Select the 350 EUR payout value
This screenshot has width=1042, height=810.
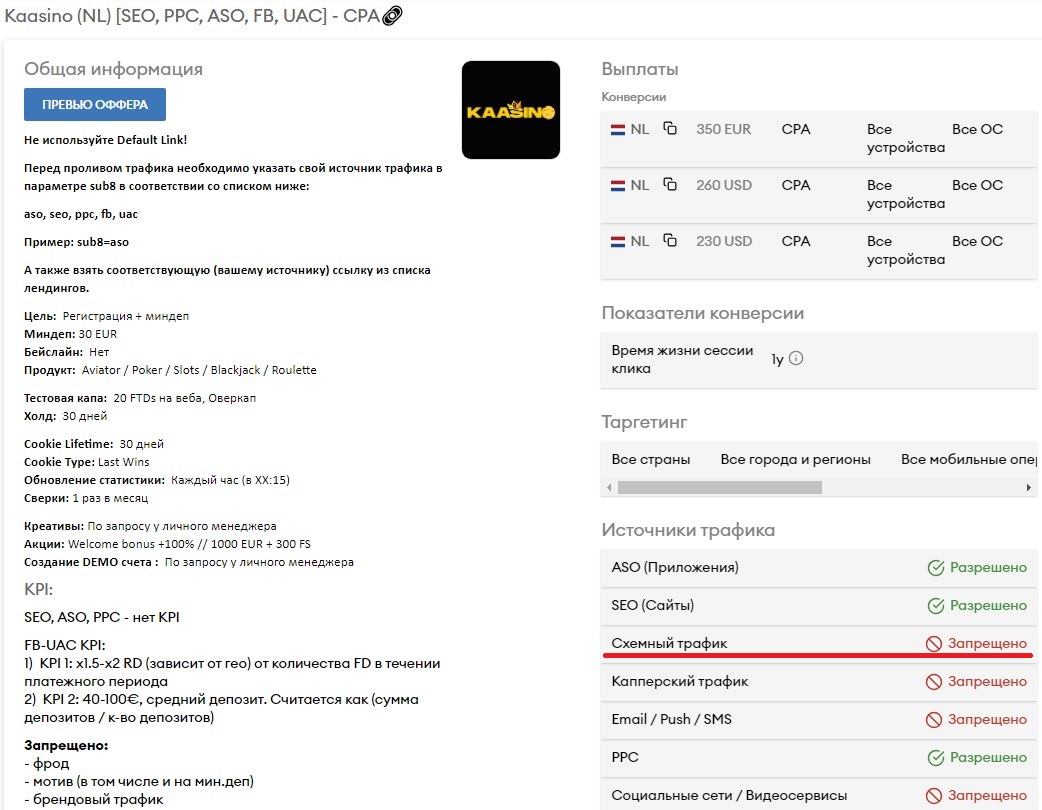tap(724, 129)
